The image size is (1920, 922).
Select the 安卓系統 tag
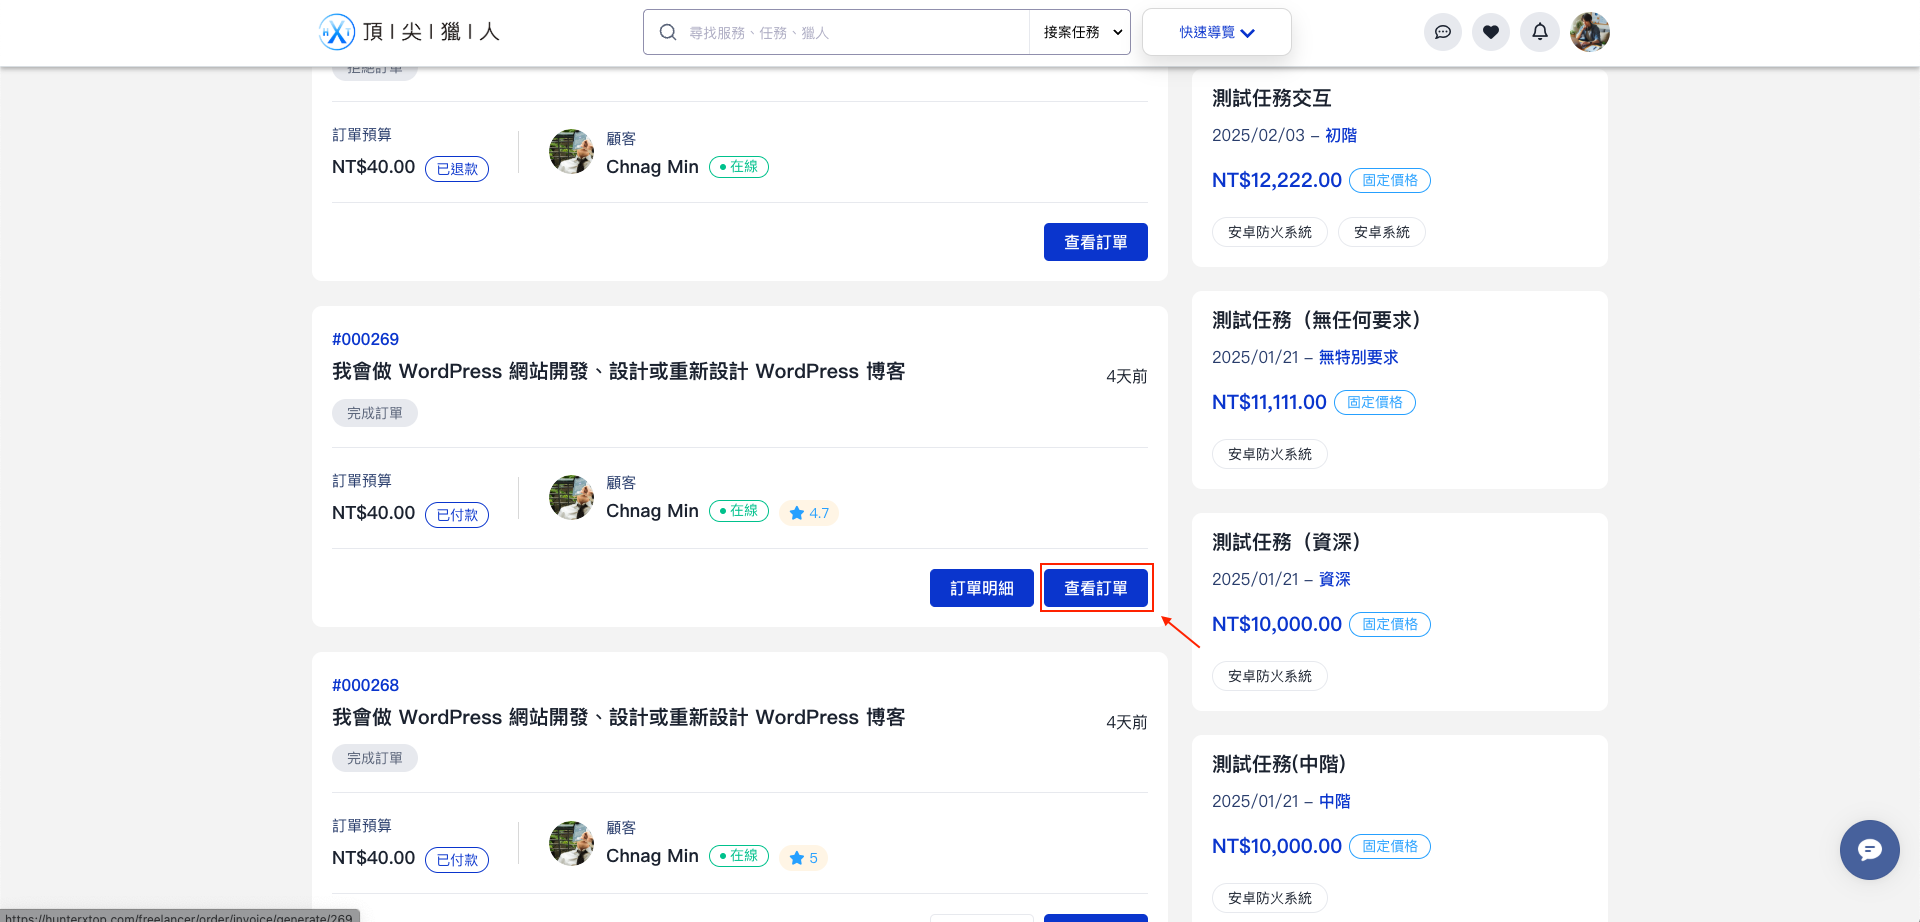(x=1381, y=231)
